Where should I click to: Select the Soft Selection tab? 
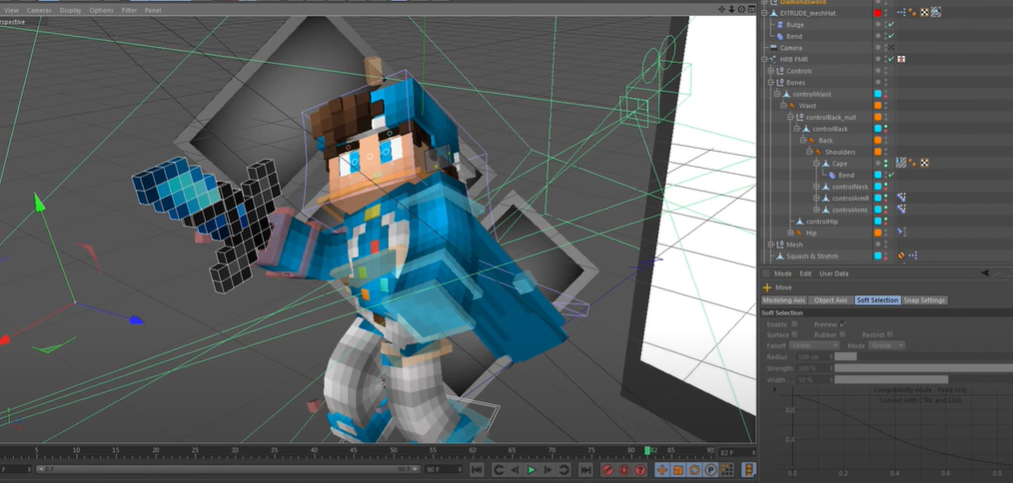click(x=877, y=300)
